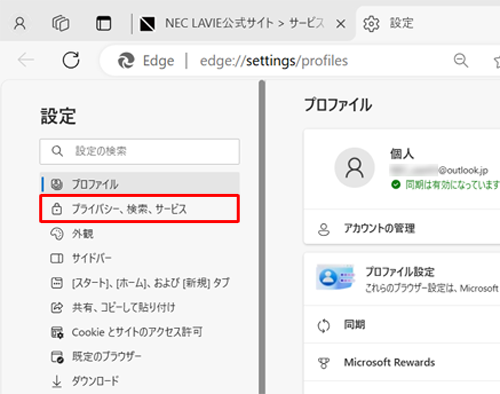
Task: Click the person icon beside アカウントの管理
Action: click(x=324, y=229)
